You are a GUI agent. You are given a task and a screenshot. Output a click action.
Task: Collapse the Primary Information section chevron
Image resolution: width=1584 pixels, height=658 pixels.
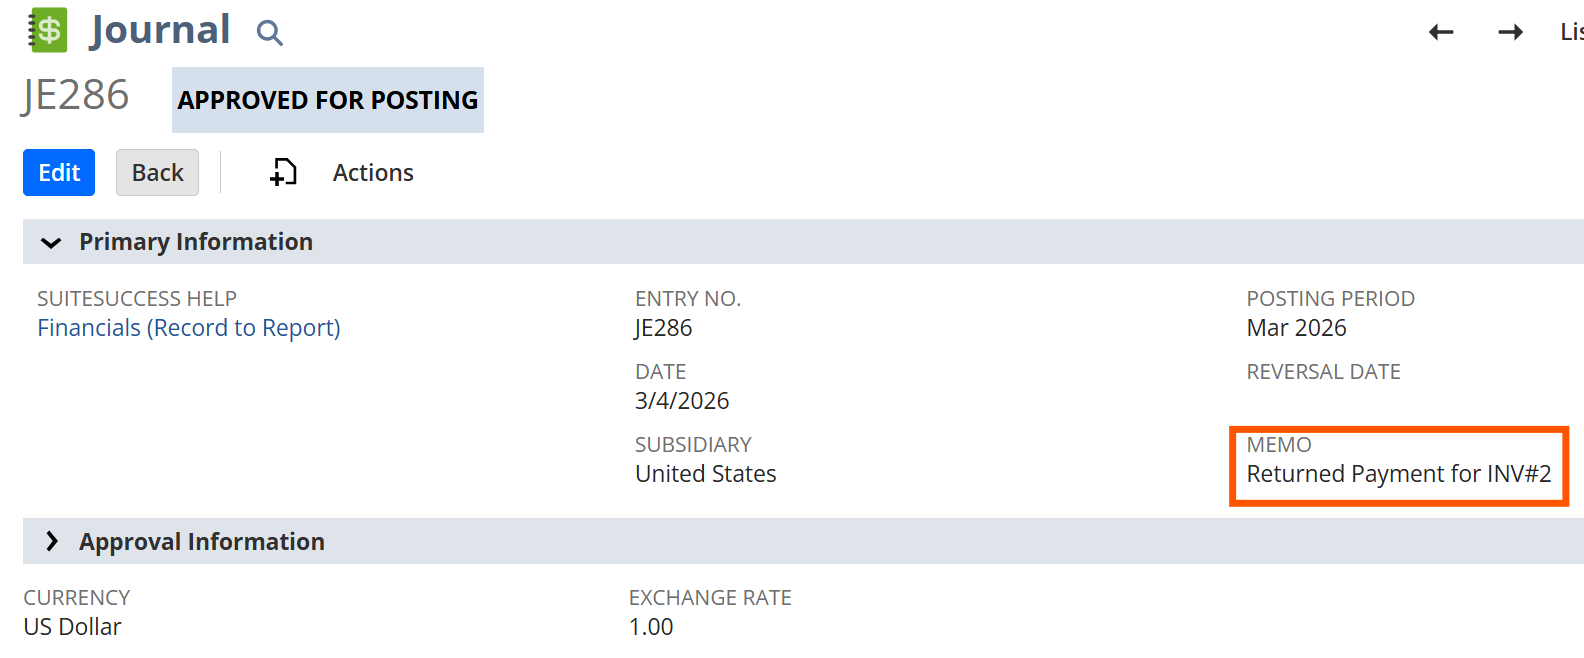pyautogui.click(x=51, y=242)
